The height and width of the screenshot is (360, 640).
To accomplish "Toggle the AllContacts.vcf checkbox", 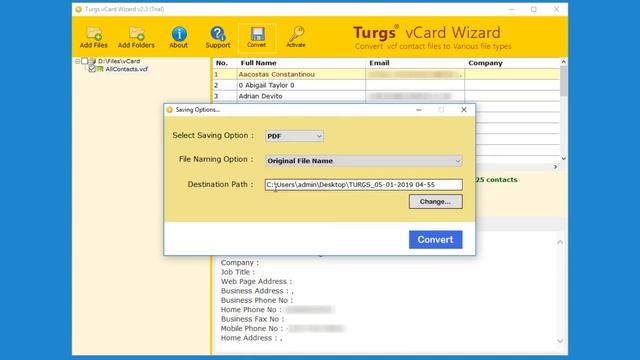I will [x=92, y=69].
